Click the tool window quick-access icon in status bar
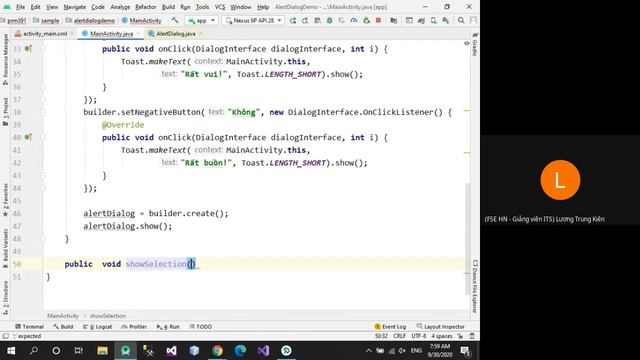Screen dimensions: 640x360 point(5,336)
